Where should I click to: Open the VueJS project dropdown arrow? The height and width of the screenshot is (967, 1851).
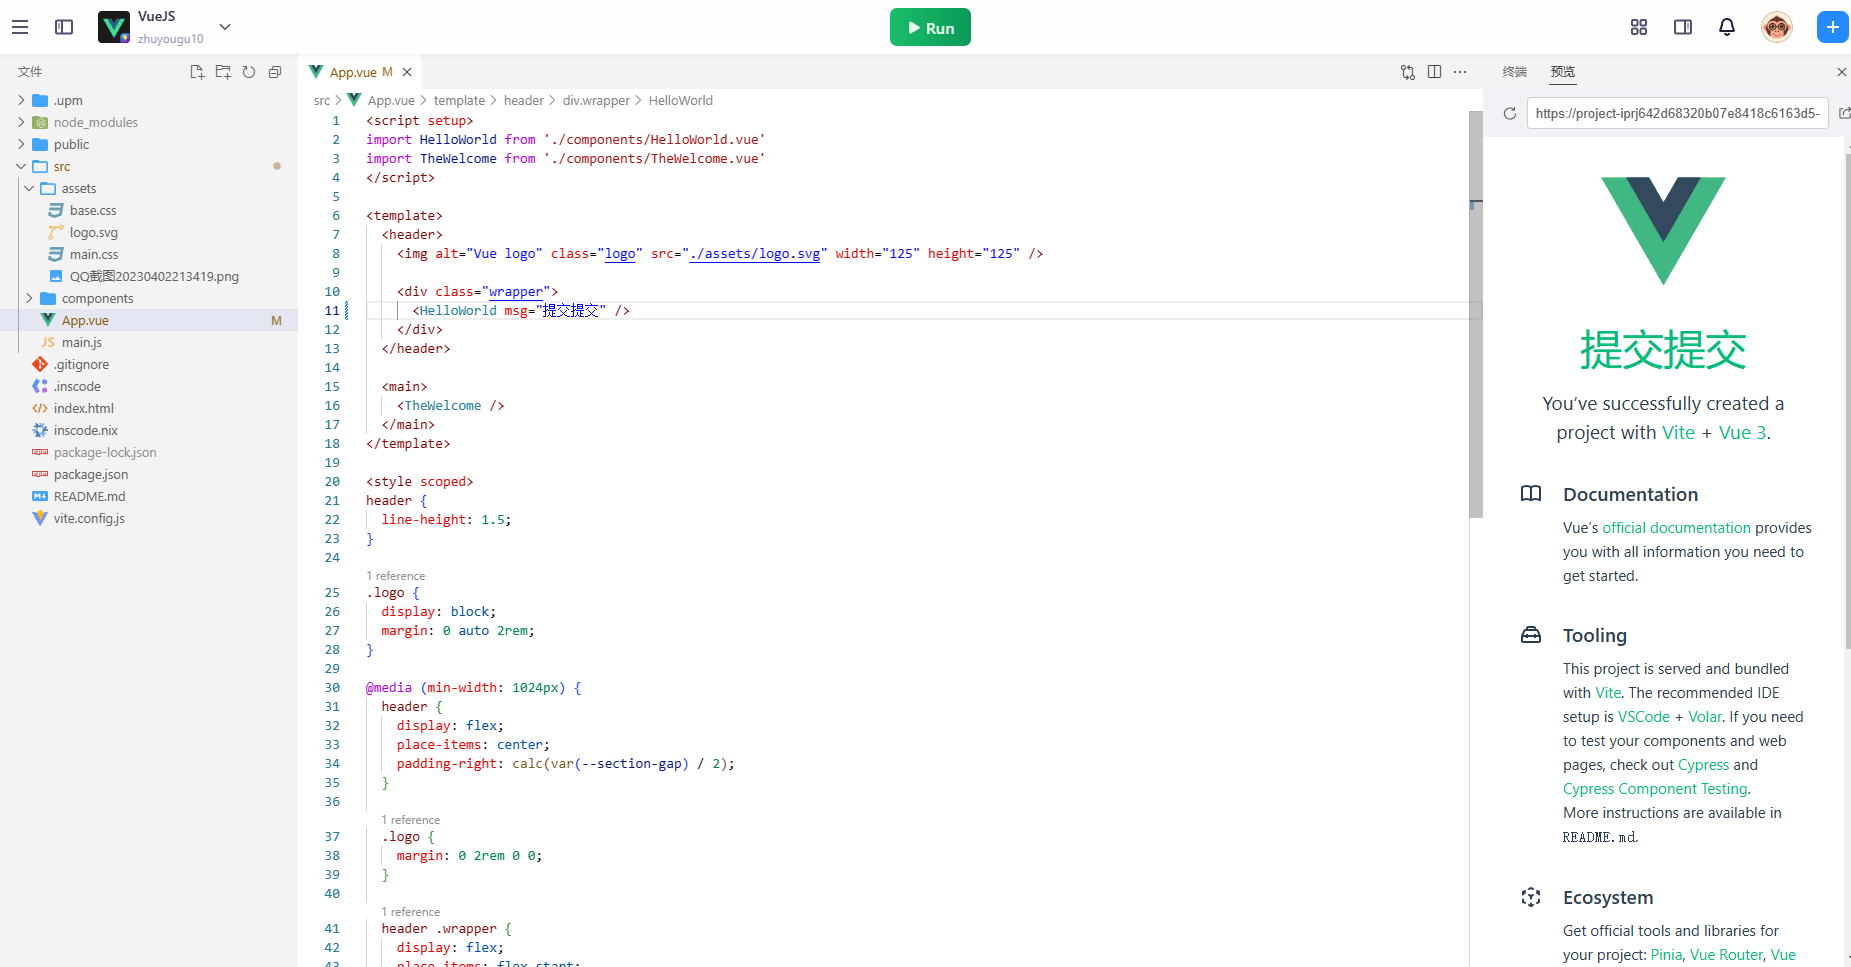tap(225, 27)
